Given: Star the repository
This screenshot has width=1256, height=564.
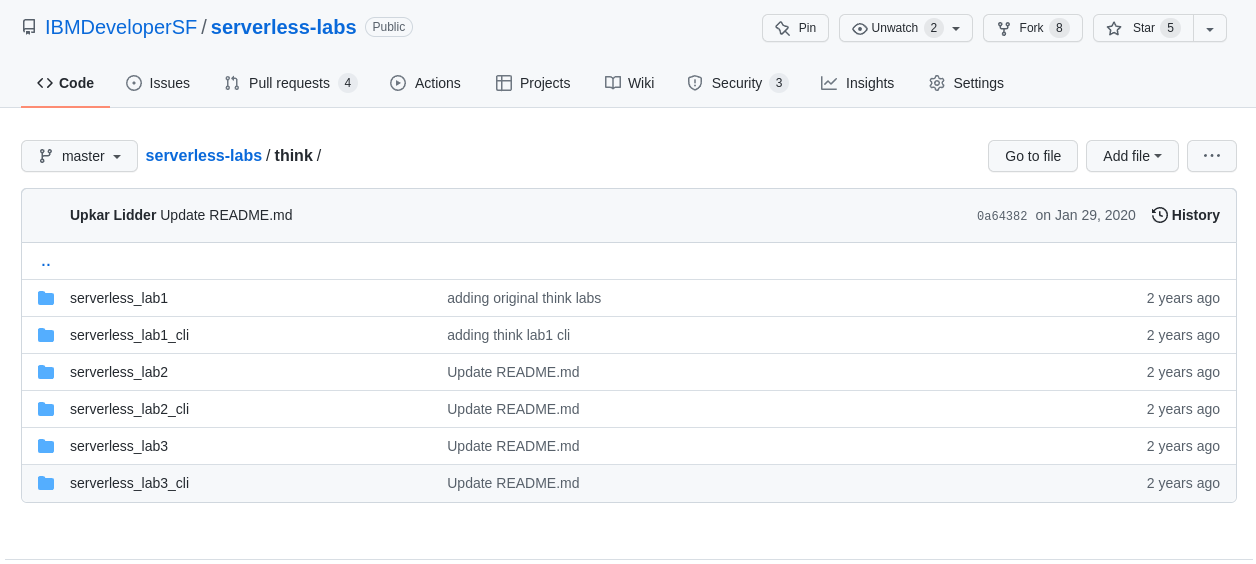Looking at the screenshot, I should click(1143, 28).
